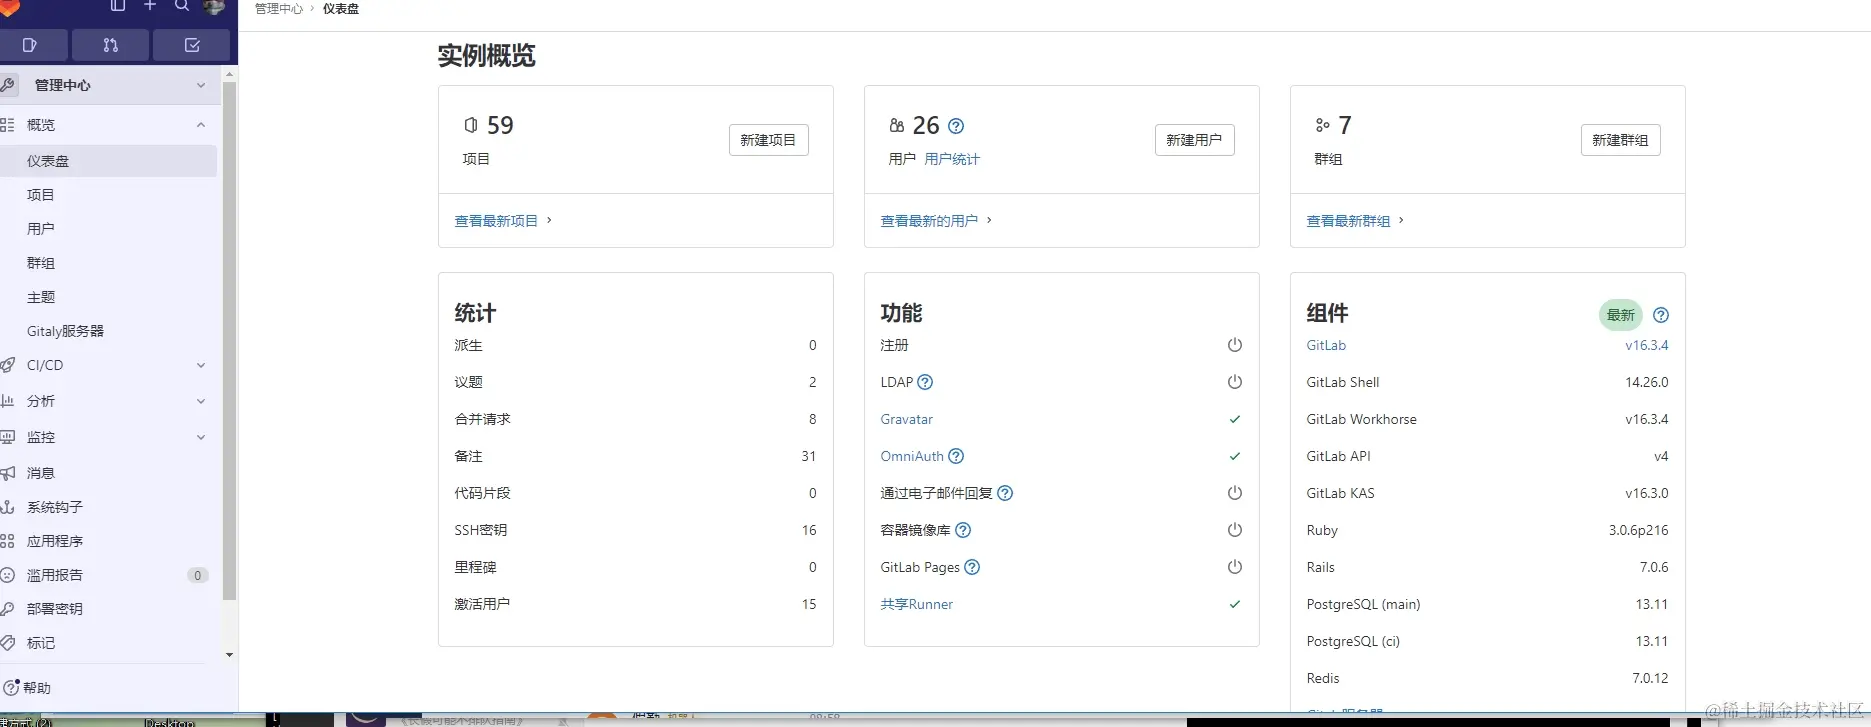
Task: Open the 用户统计 link
Action: point(952,159)
